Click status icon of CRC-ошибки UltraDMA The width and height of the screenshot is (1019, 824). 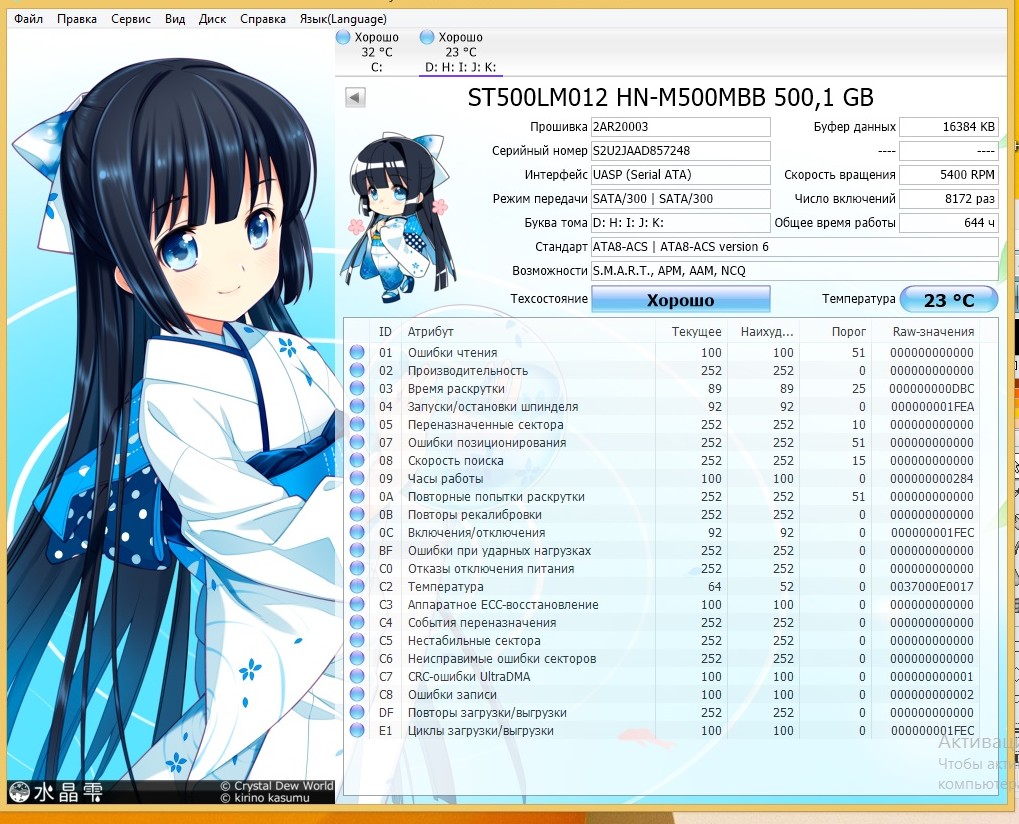[x=357, y=676]
